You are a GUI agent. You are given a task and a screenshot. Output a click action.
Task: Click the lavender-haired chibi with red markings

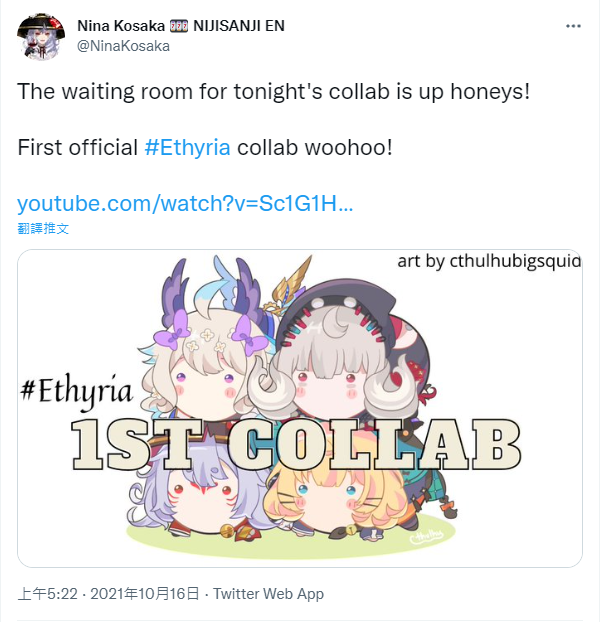pos(196,498)
